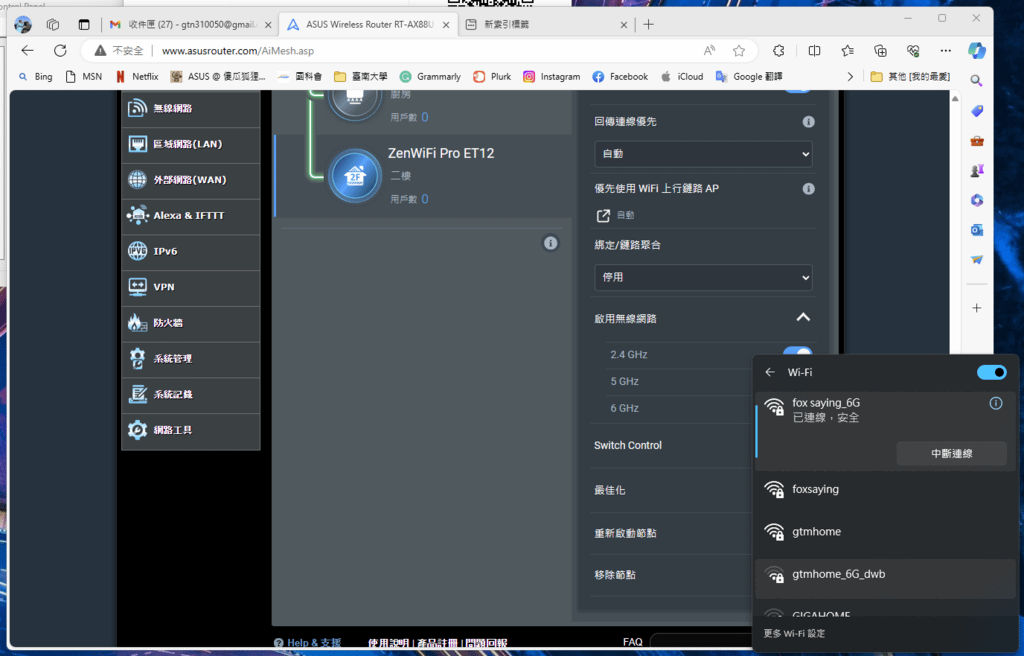Click the 系統管理 administration gear icon

click(137, 359)
